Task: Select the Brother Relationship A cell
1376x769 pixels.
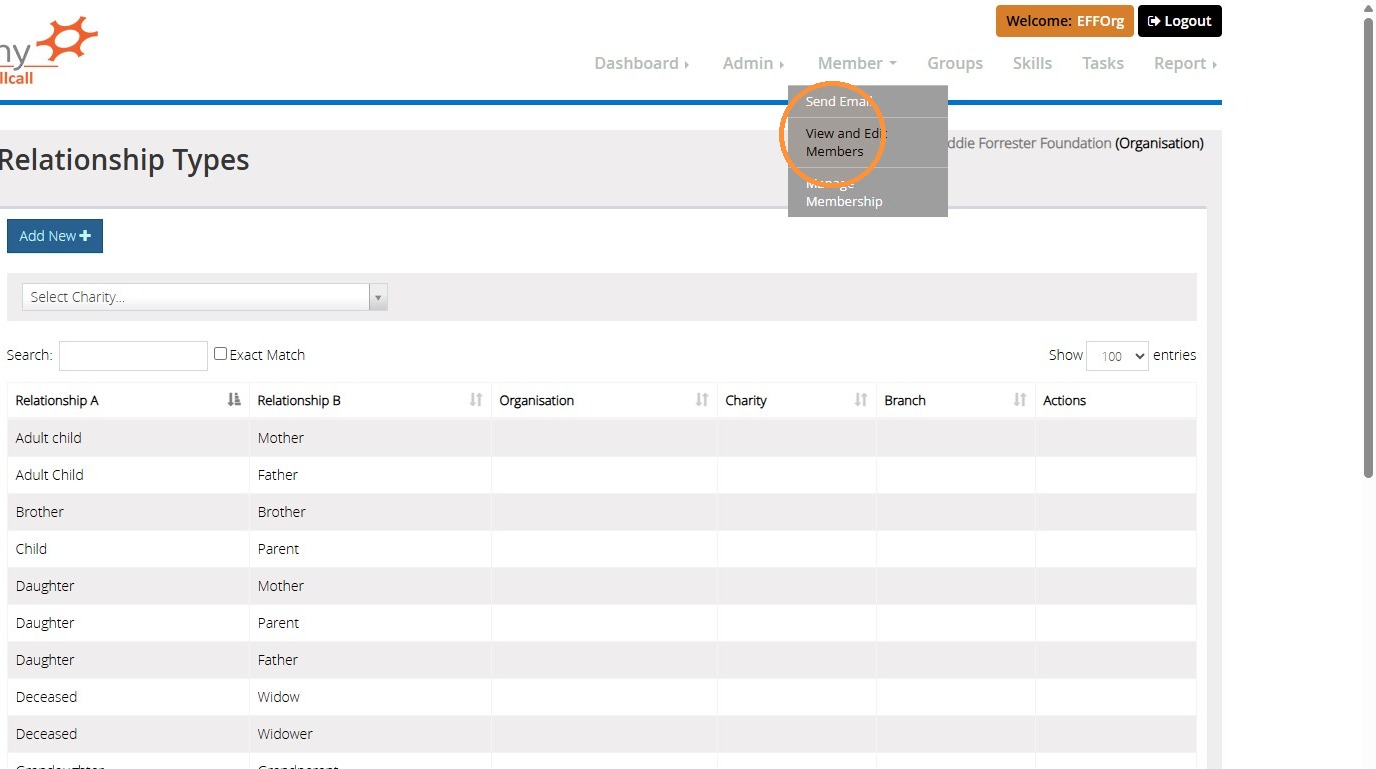Action: (x=128, y=512)
